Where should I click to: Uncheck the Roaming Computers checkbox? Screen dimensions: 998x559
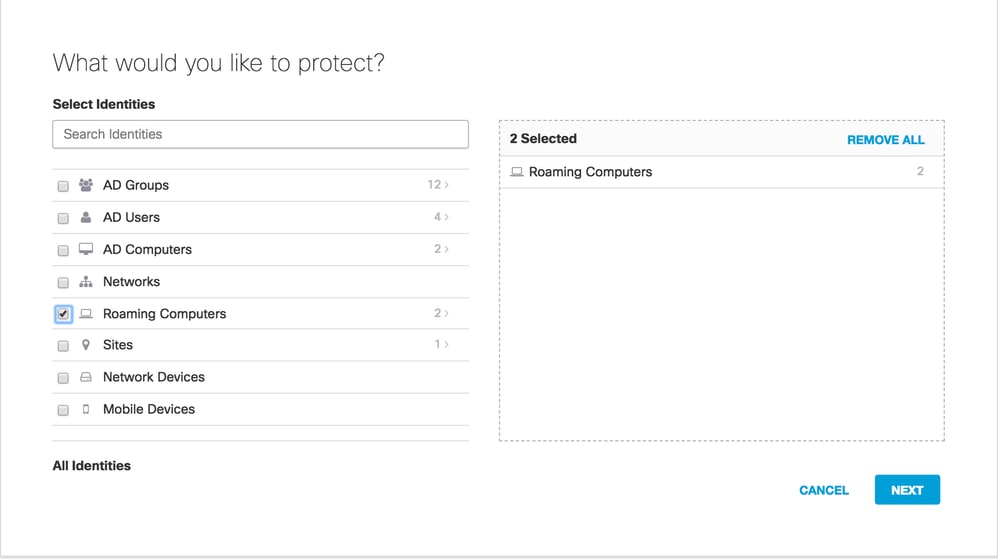coord(63,314)
